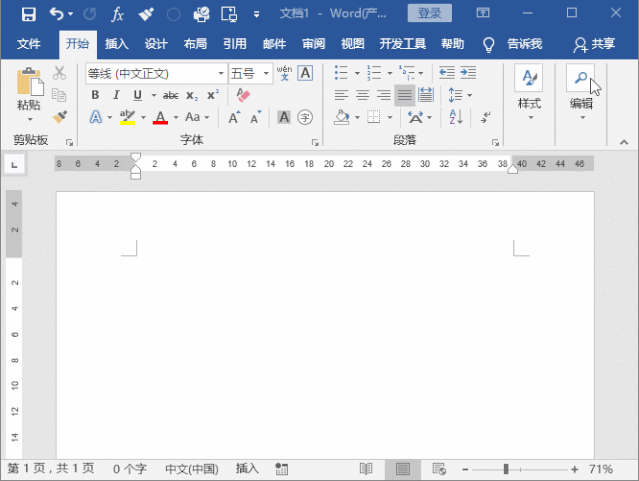
Task: Expand the underline style options arrow
Action: pos(154,95)
